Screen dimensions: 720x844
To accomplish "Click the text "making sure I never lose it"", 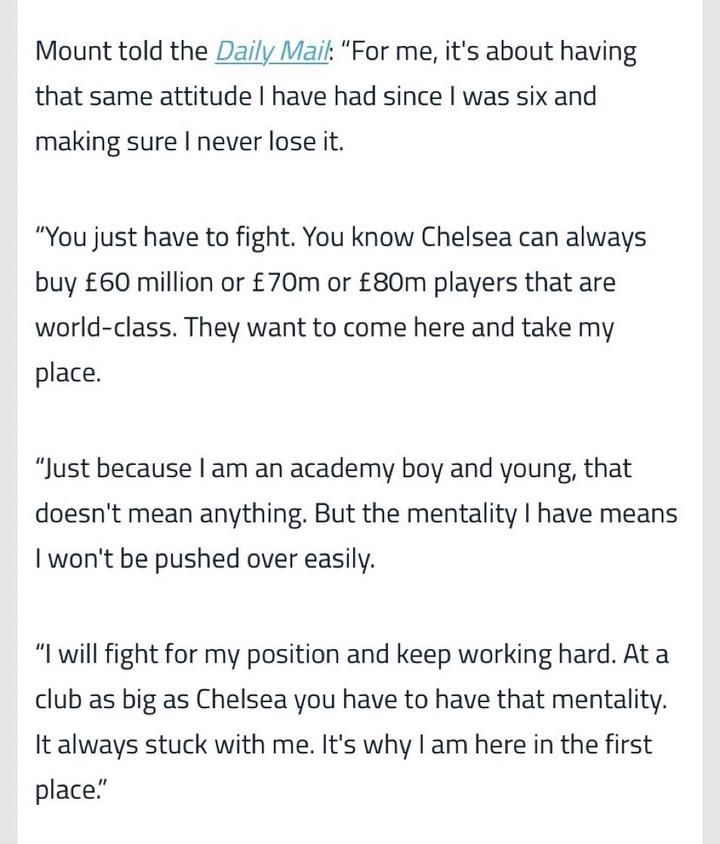I will coord(188,142).
